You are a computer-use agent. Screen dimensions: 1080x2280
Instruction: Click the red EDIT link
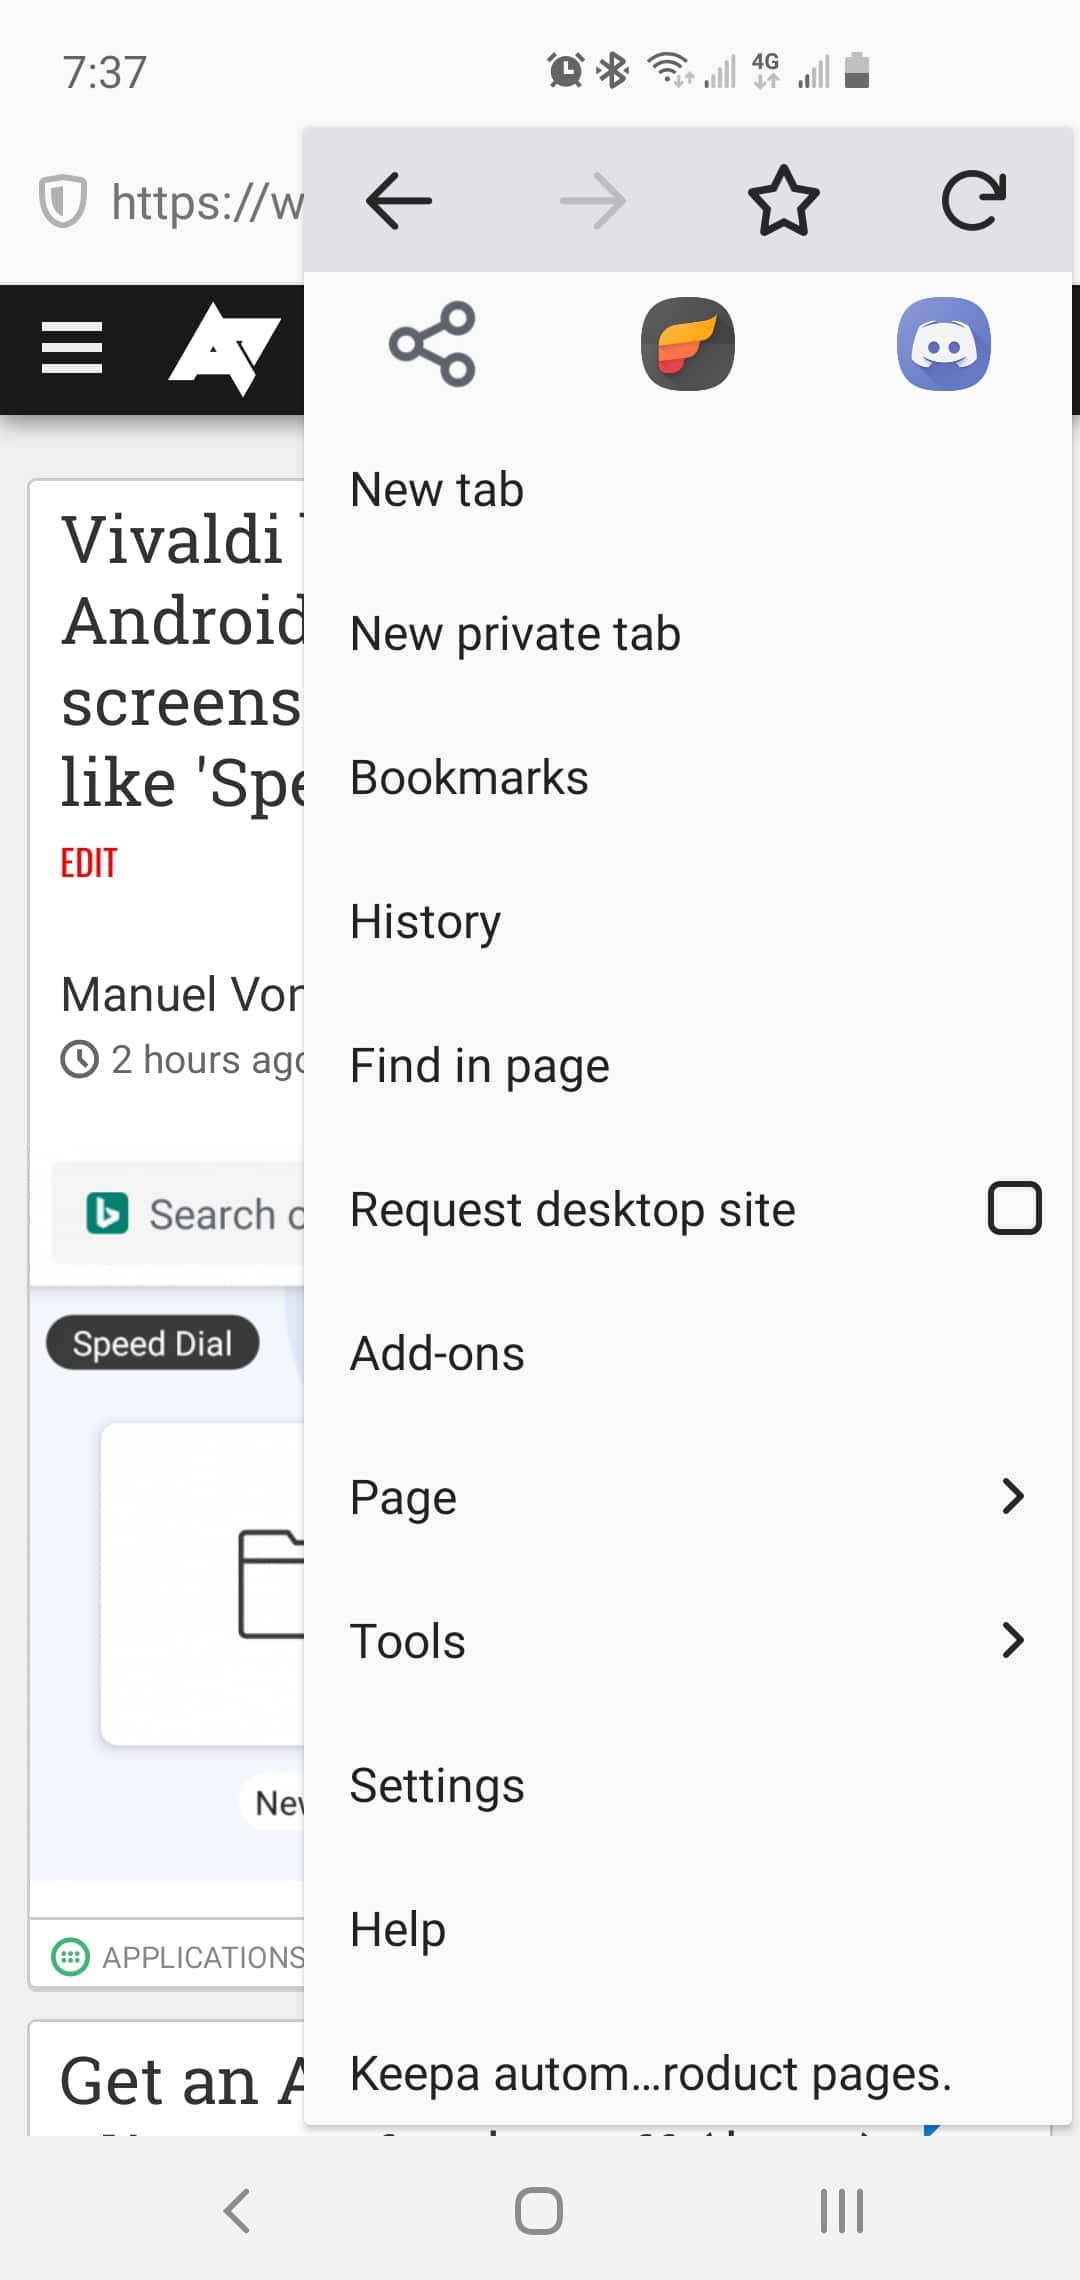coord(89,863)
